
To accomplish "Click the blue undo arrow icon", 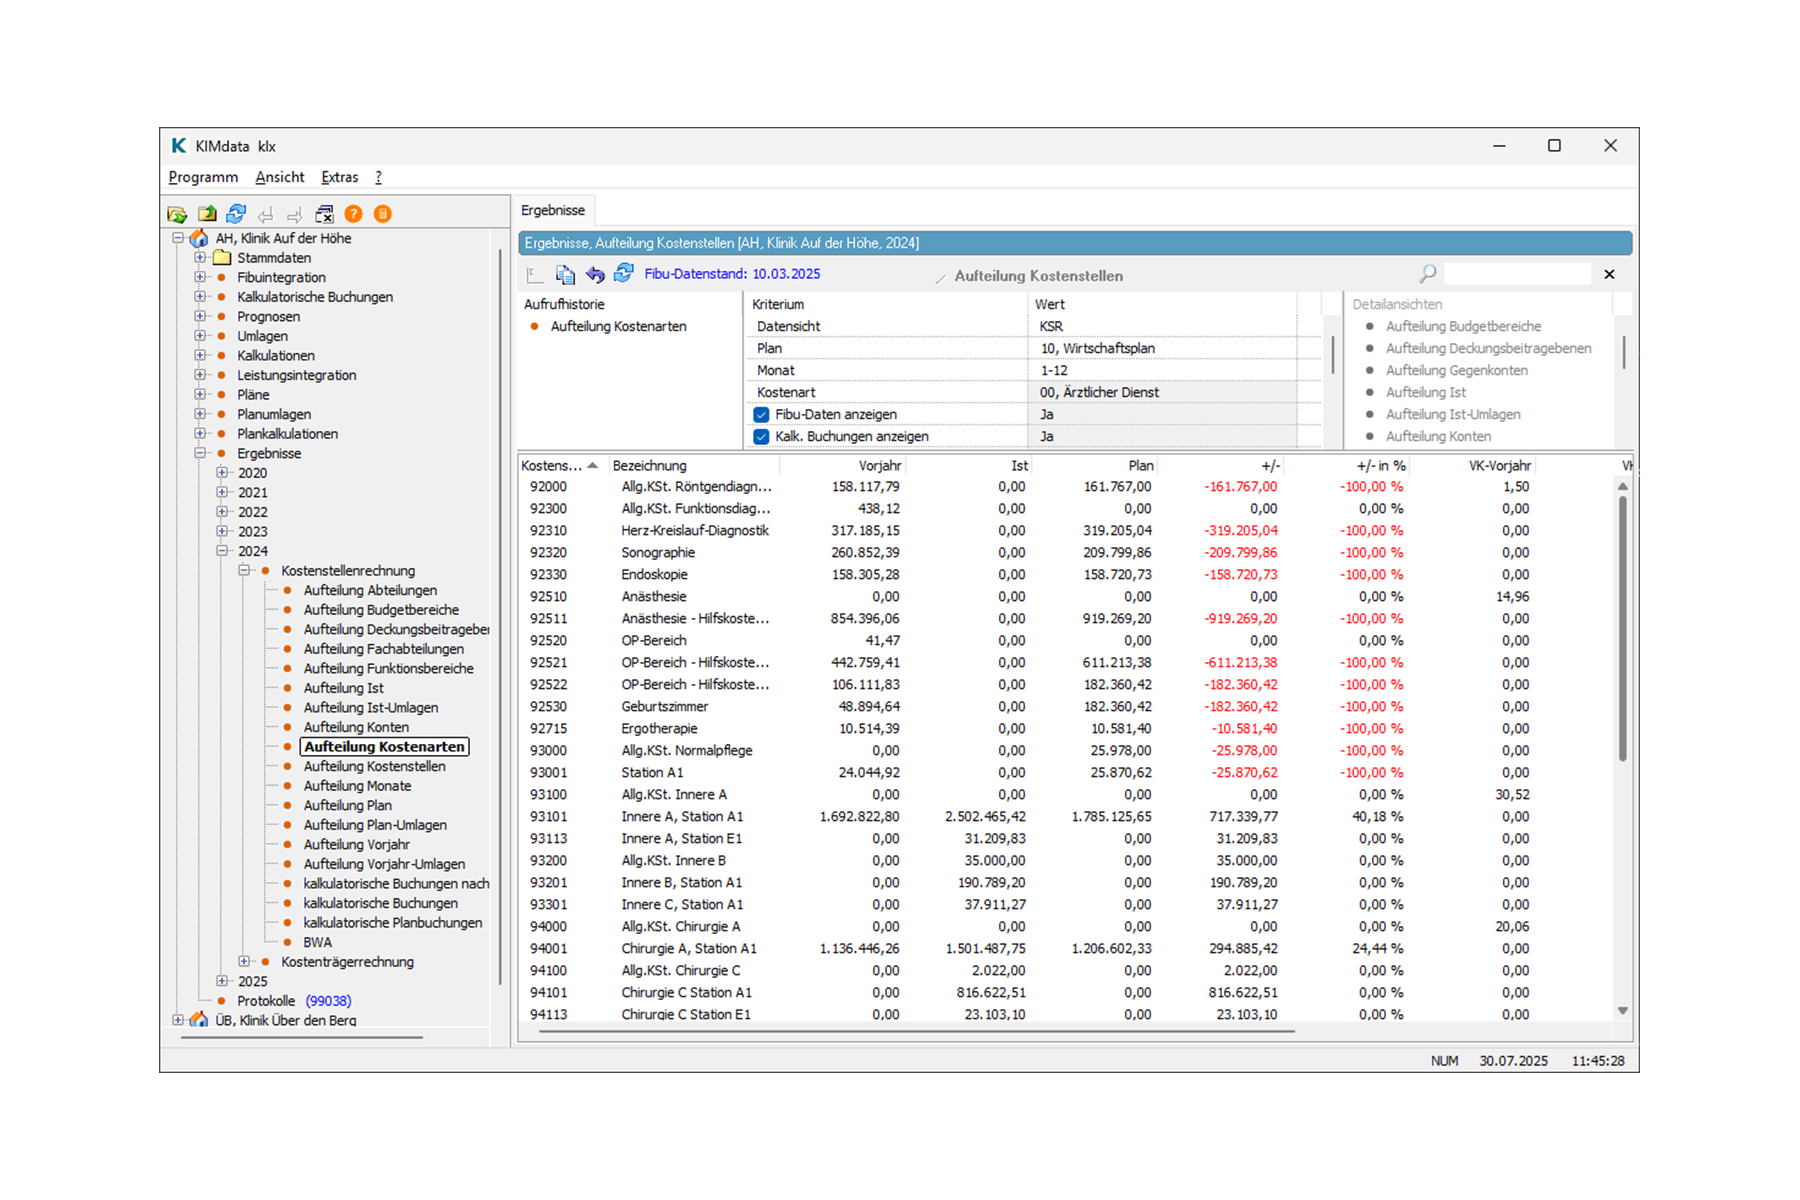I will (x=595, y=274).
